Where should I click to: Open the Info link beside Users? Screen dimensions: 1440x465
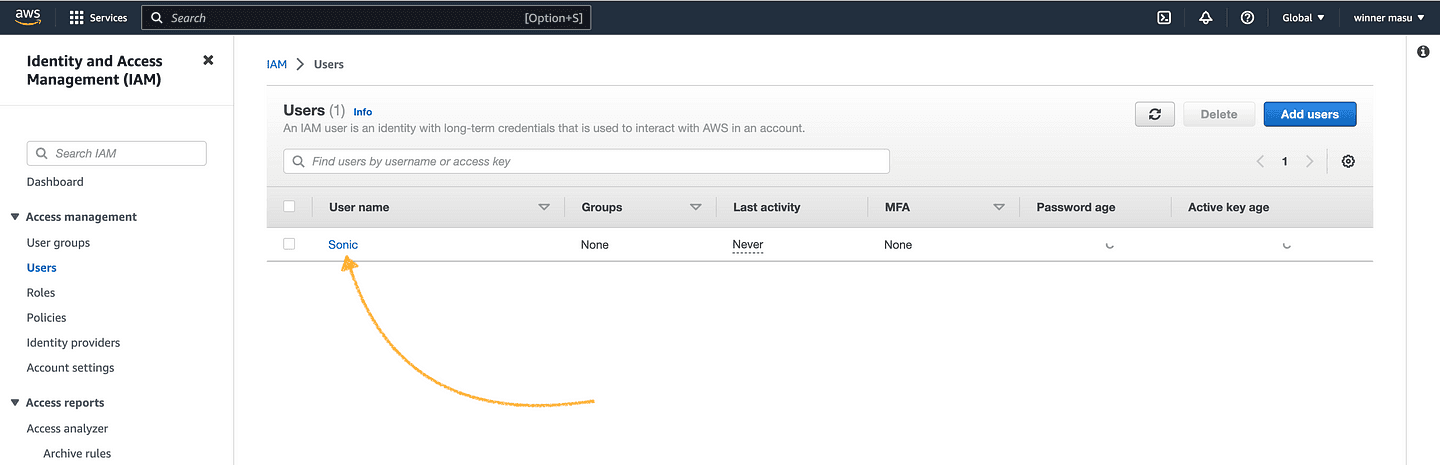pos(363,112)
